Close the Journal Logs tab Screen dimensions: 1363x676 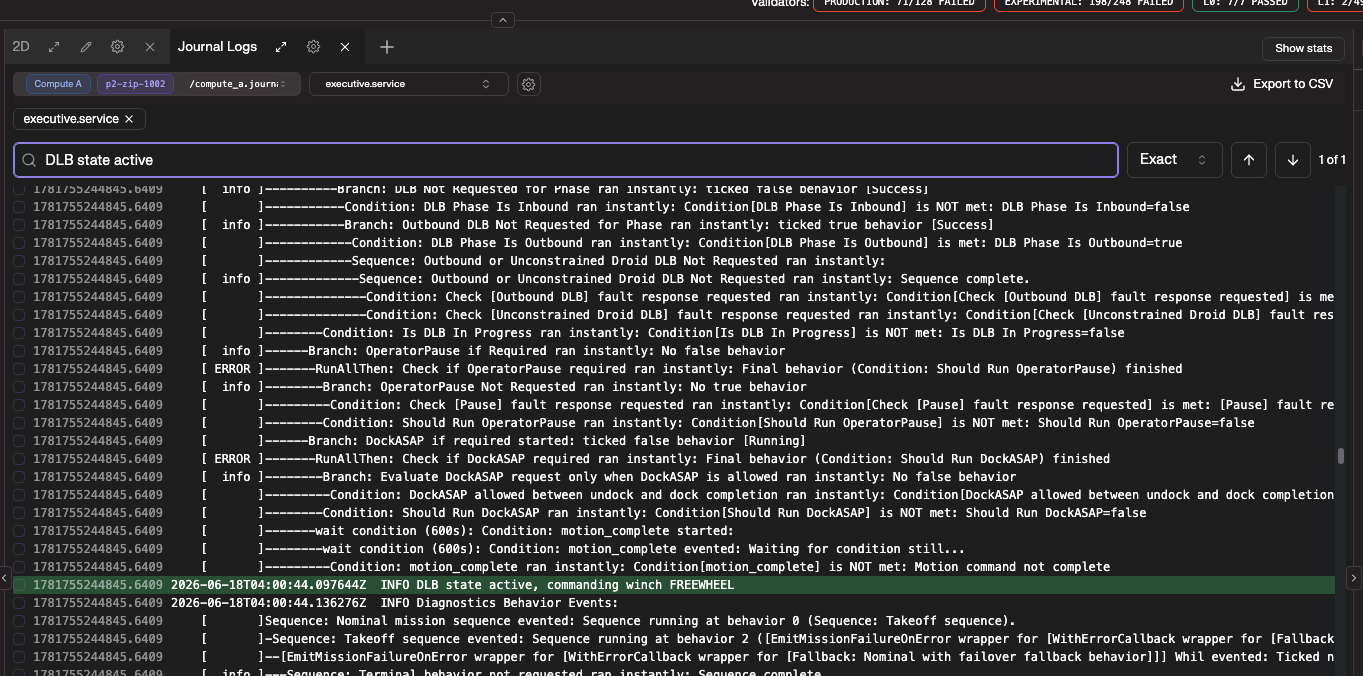point(345,47)
